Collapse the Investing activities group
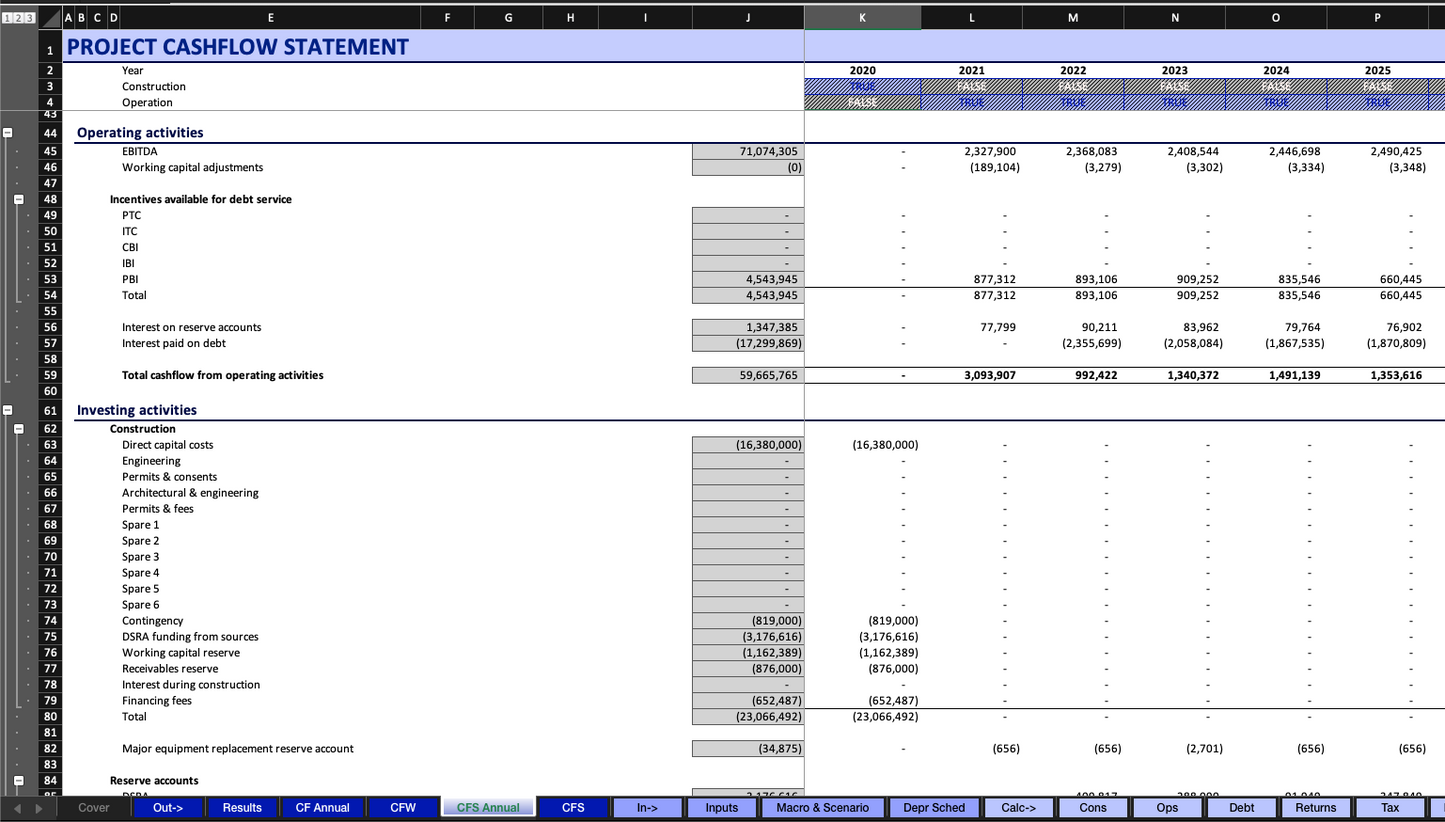This screenshot has width=1445, height=822. pyautogui.click(x=7, y=410)
